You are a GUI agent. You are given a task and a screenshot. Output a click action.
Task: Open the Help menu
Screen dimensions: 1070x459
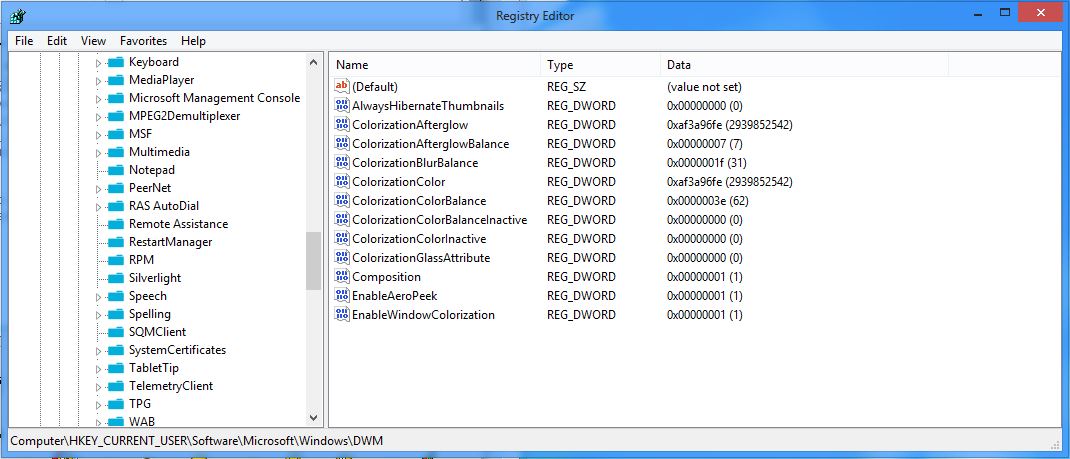(193, 41)
